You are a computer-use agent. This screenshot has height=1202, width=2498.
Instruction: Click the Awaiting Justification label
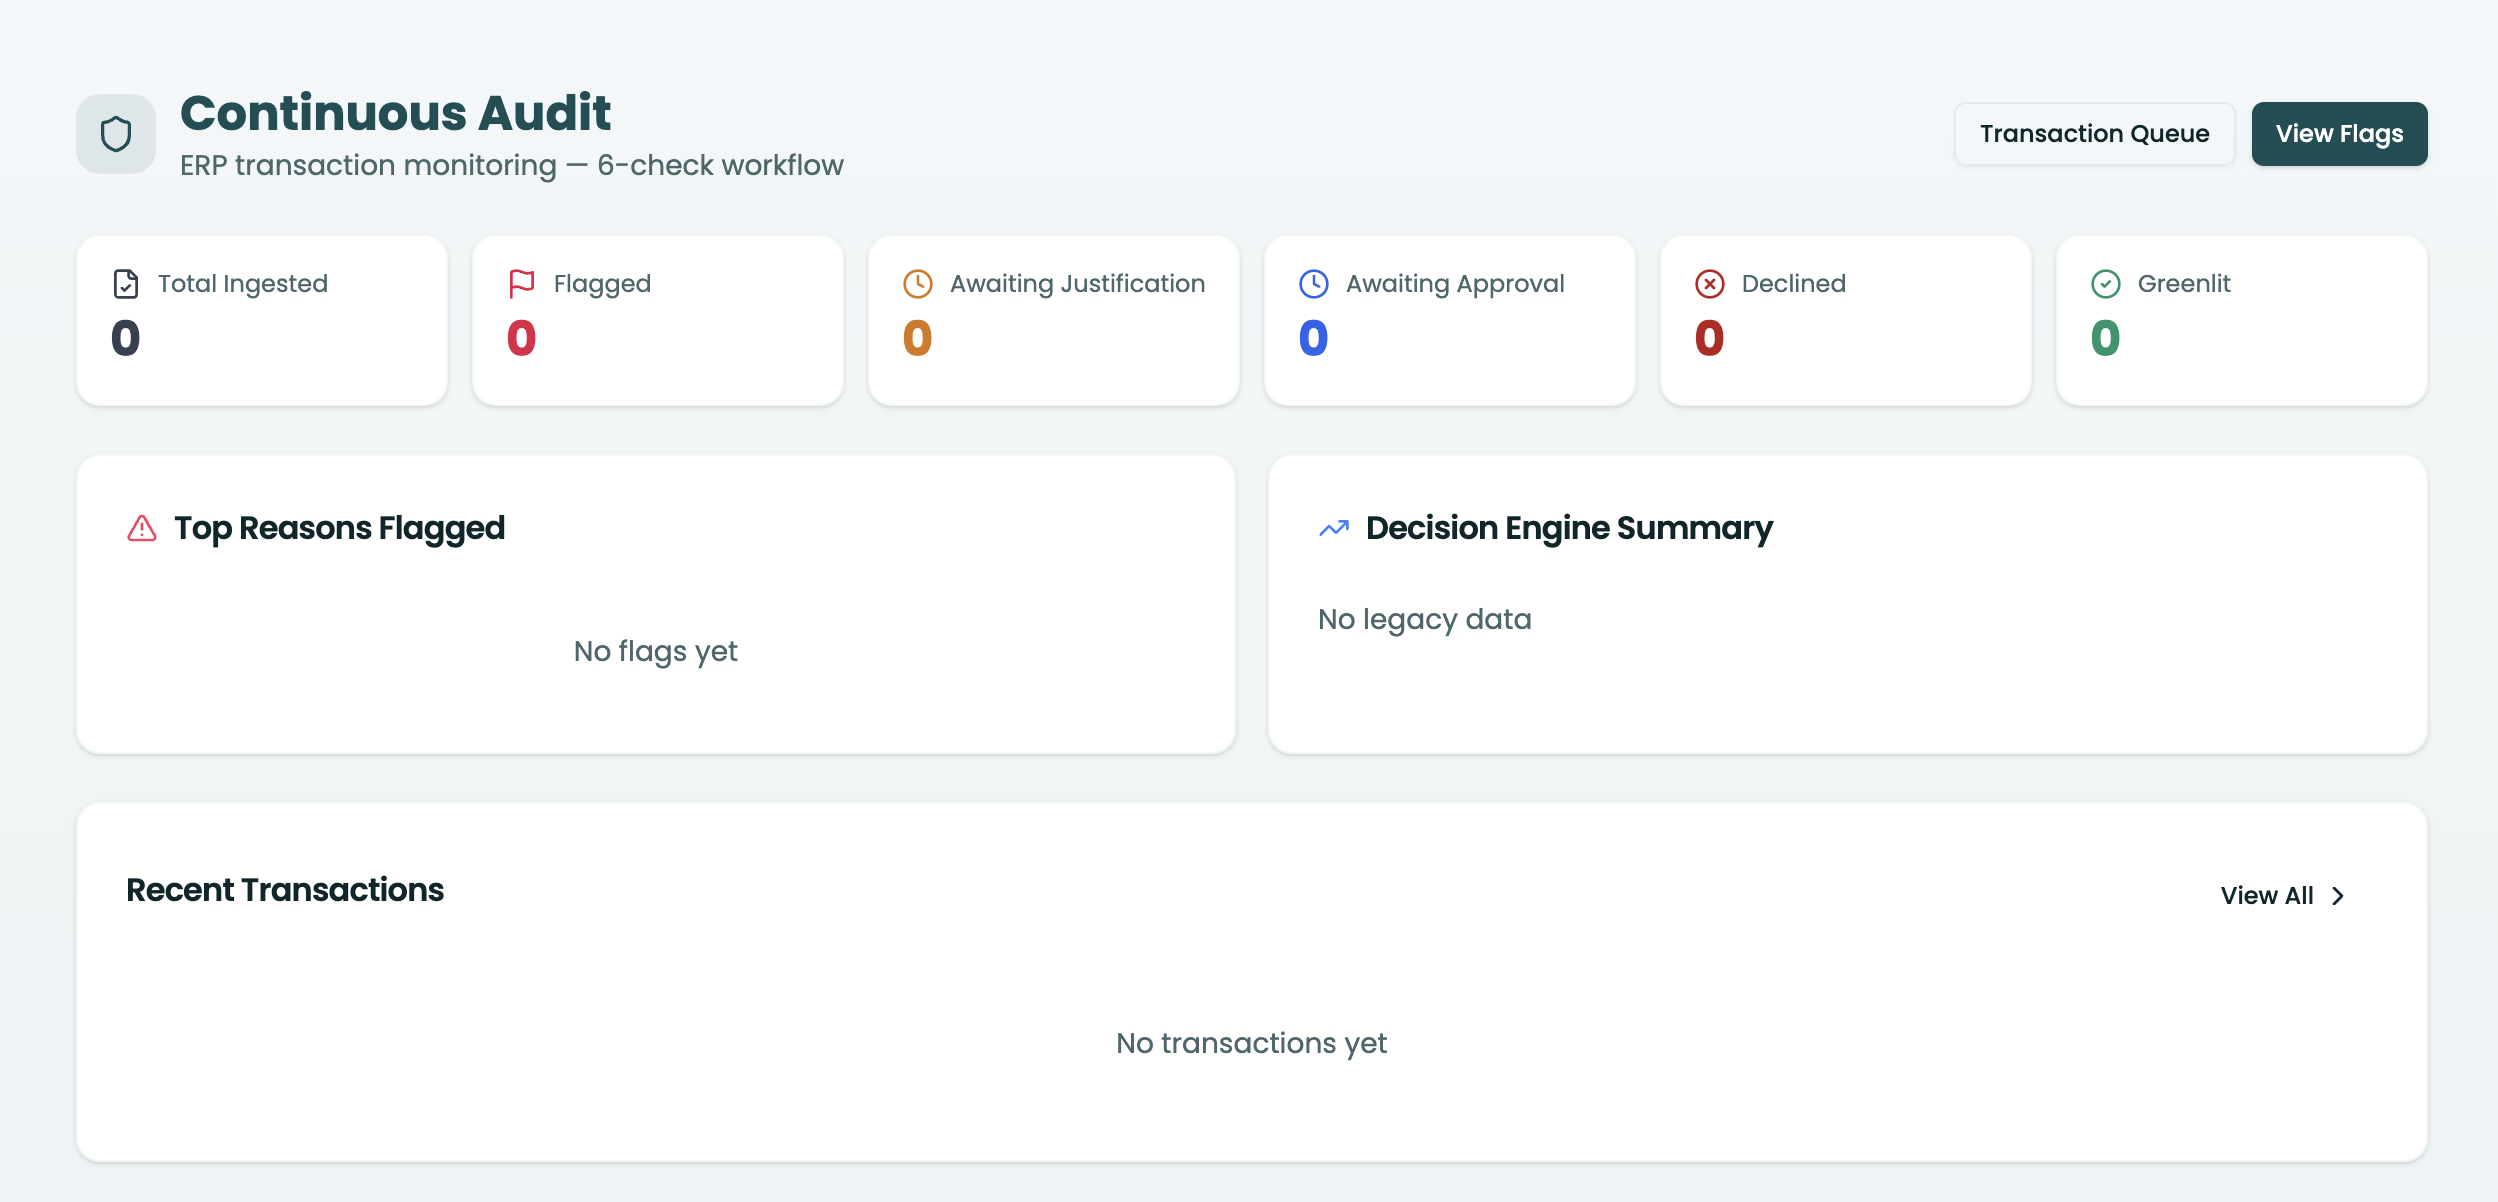click(1078, 284)
